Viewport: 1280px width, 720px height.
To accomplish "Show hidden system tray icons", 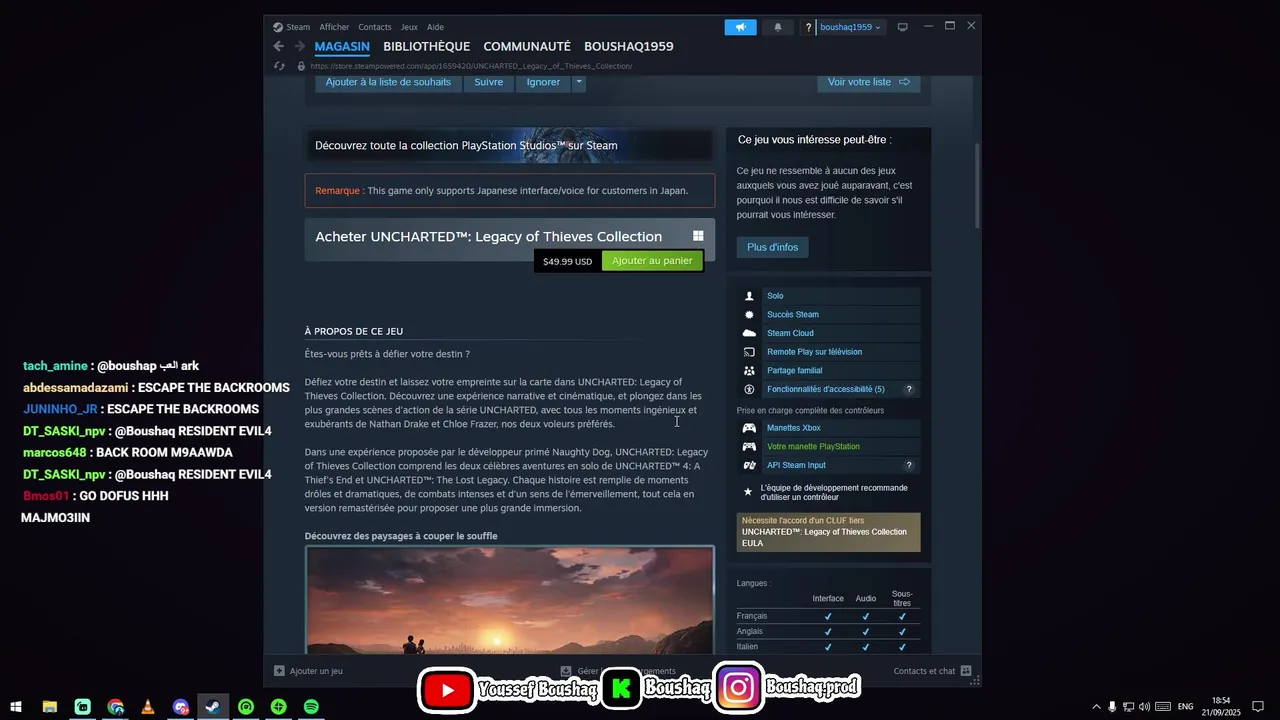I will coord(1096,707).
